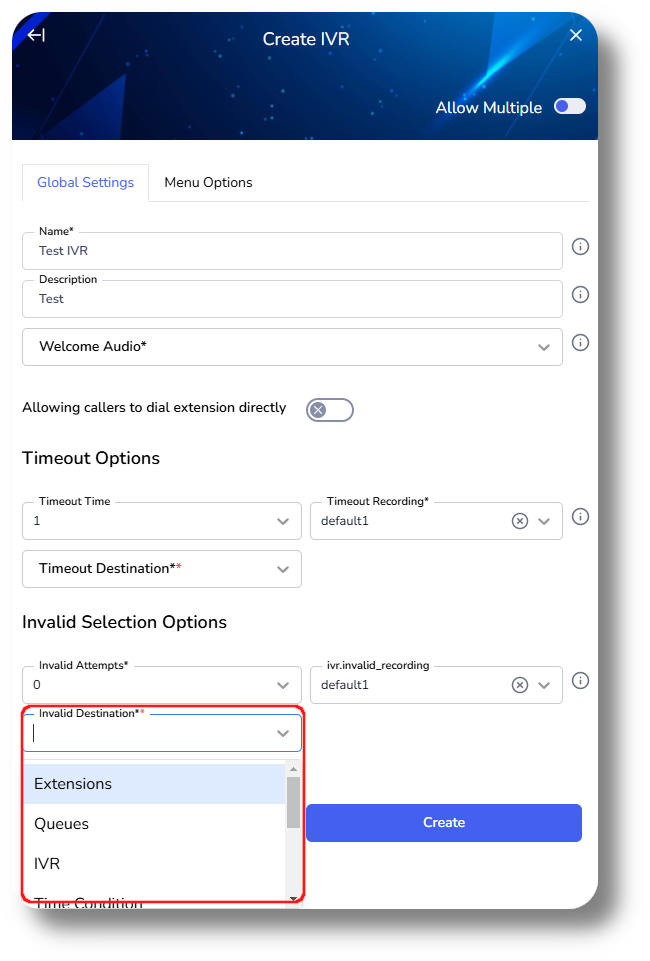Switch to the Menu Options tab
Viewport: 650px width, 961px height.
tap(208, 182)
